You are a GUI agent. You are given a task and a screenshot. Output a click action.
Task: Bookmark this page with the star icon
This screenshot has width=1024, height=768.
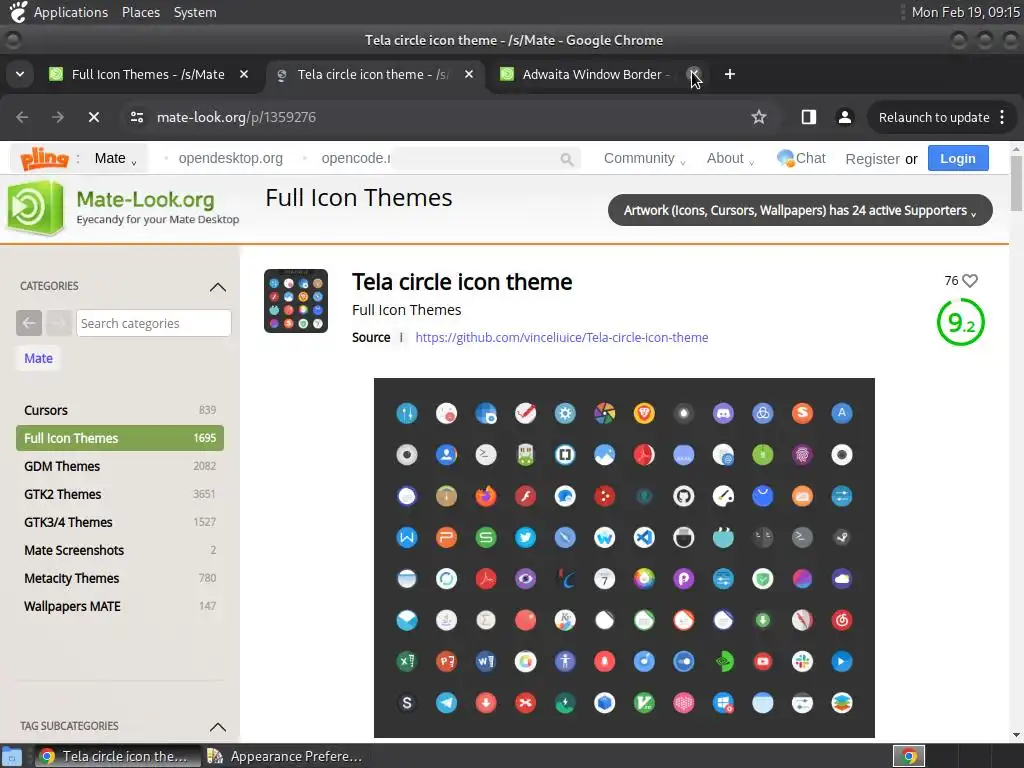pyautogui.click(x=758, y=117)
